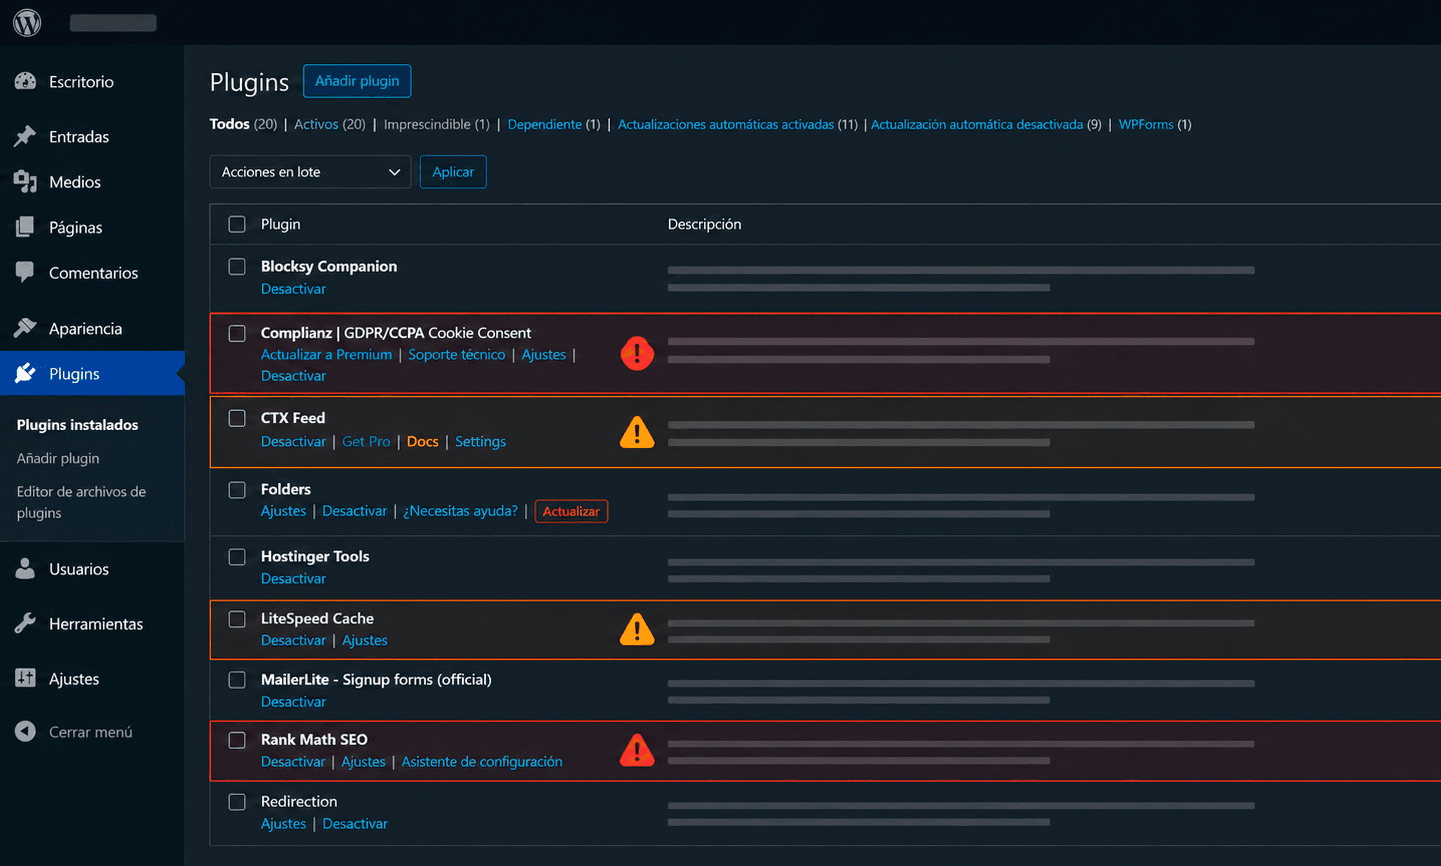Open Settings link for CTX Feed
The height and width of the screenshot is (866, 1441).
pos(480,441)
